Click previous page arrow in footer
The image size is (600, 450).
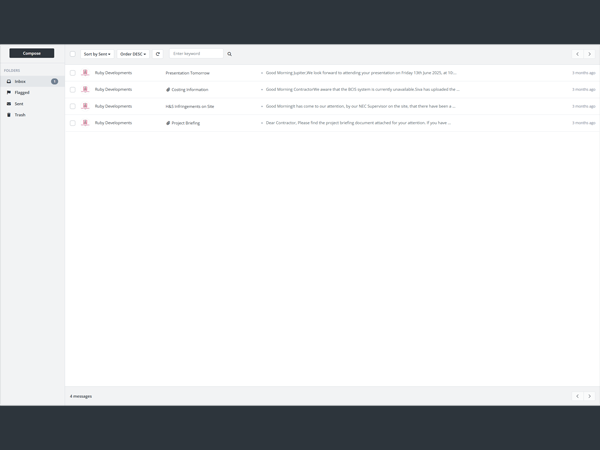click(577, 396)
